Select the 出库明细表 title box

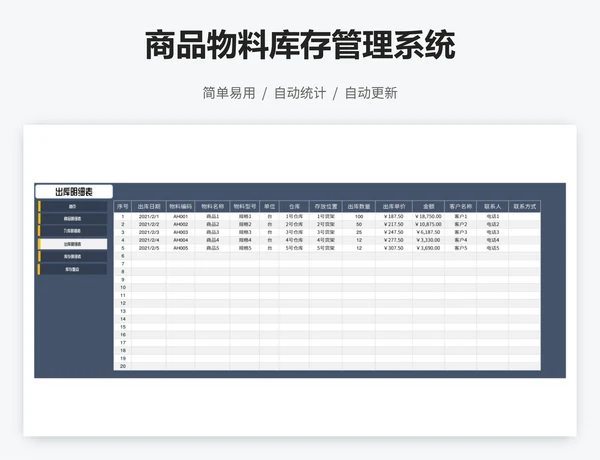coord(74,192)
